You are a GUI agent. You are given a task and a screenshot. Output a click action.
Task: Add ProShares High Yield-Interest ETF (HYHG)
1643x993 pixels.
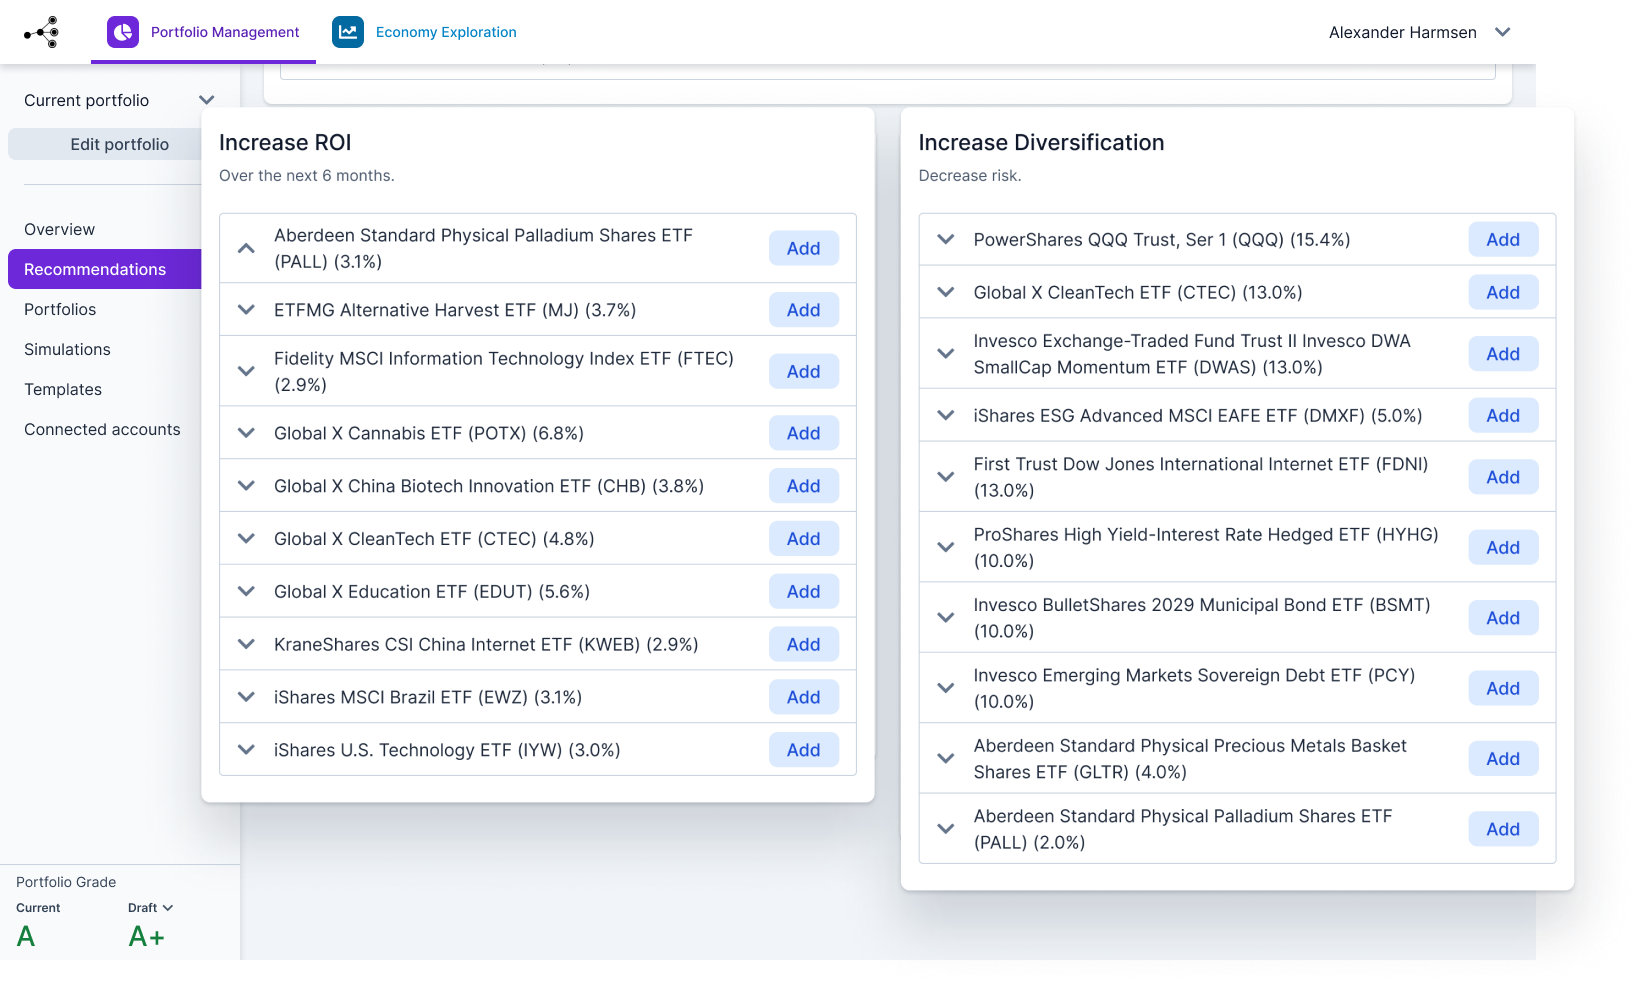click(x=1504, y=548)
